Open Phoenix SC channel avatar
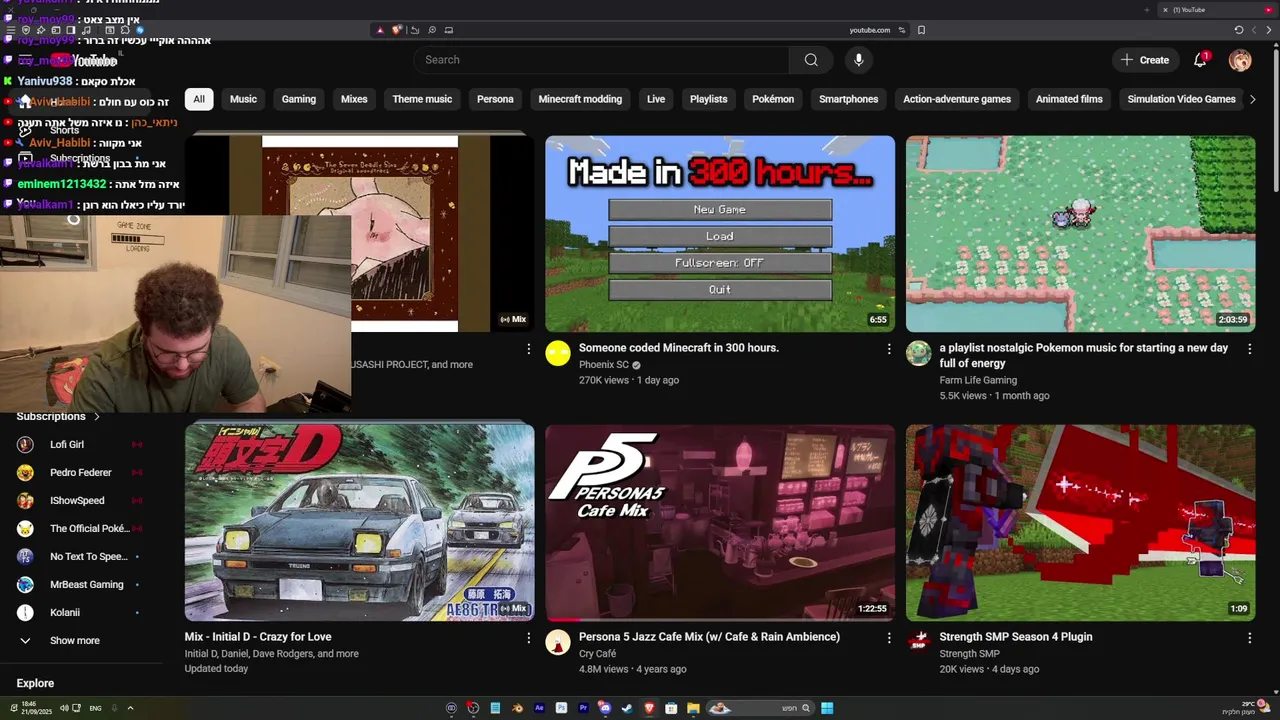The image size is (1280, 720). click(x=558, y=353)
